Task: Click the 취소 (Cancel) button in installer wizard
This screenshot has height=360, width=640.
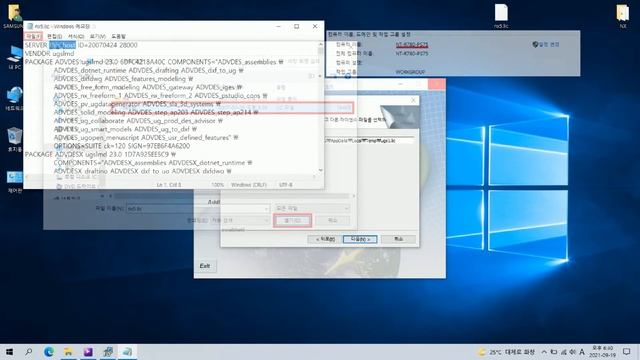Action: tap(398, 239)
